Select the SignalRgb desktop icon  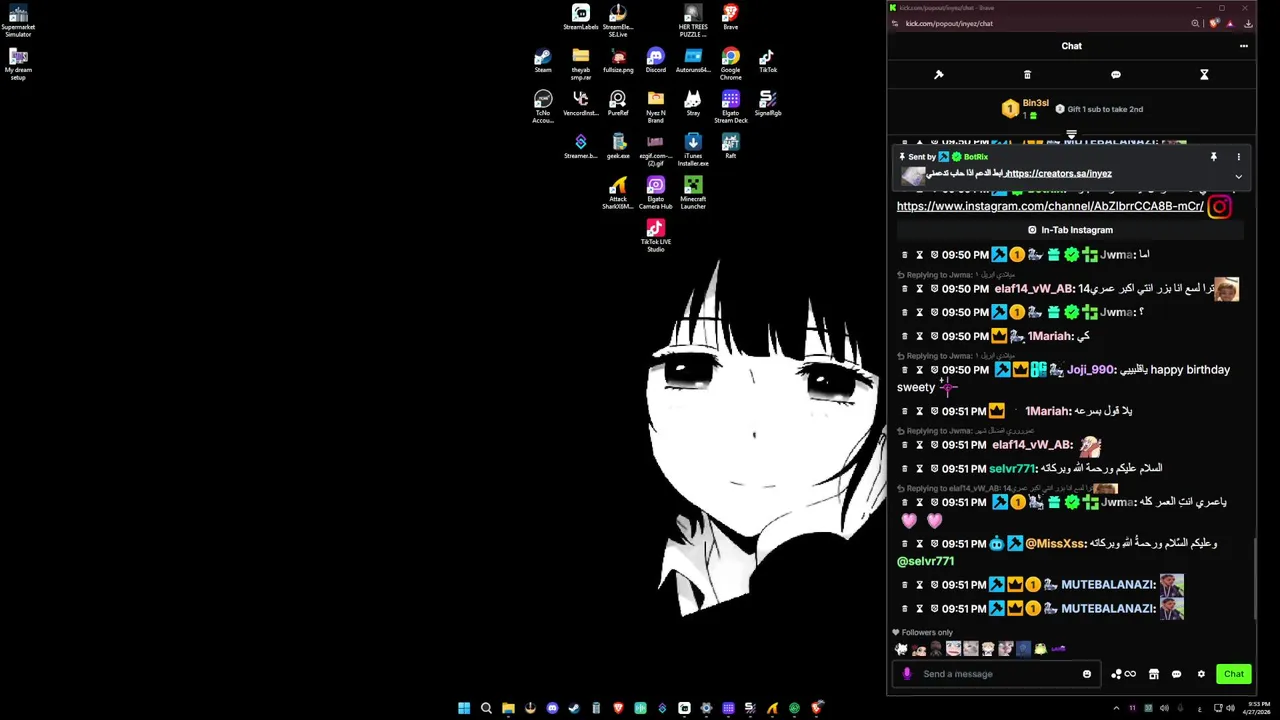[768, 104]
